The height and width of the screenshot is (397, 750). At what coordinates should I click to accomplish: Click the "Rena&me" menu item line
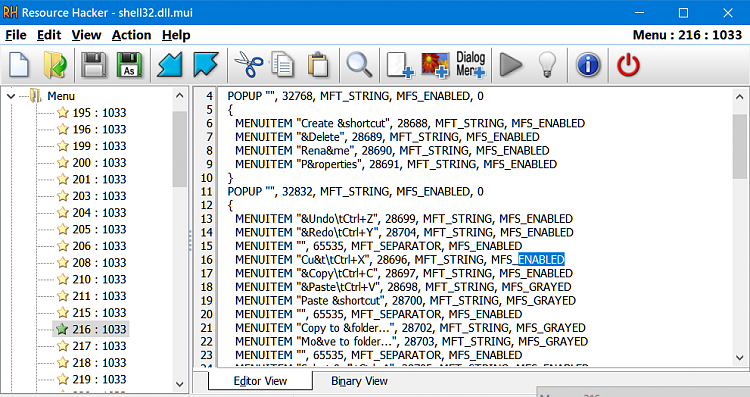[x=392, y=151]
